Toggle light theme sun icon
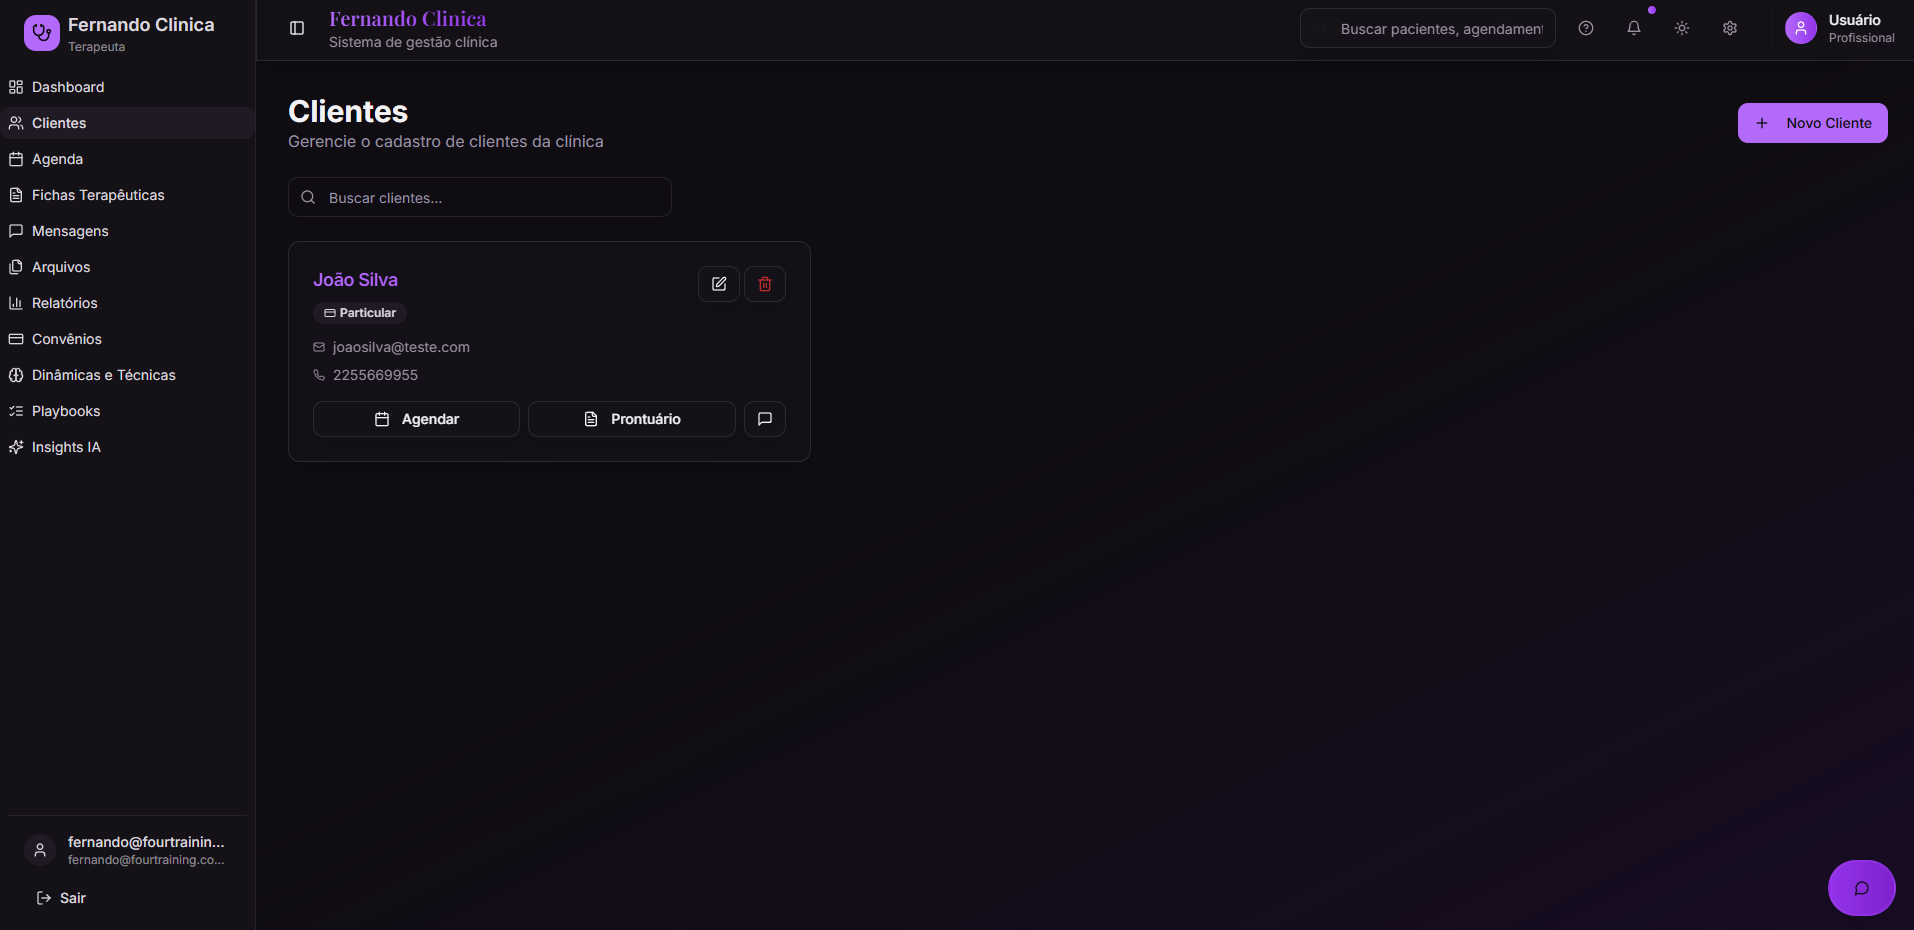 point(1682,28)
